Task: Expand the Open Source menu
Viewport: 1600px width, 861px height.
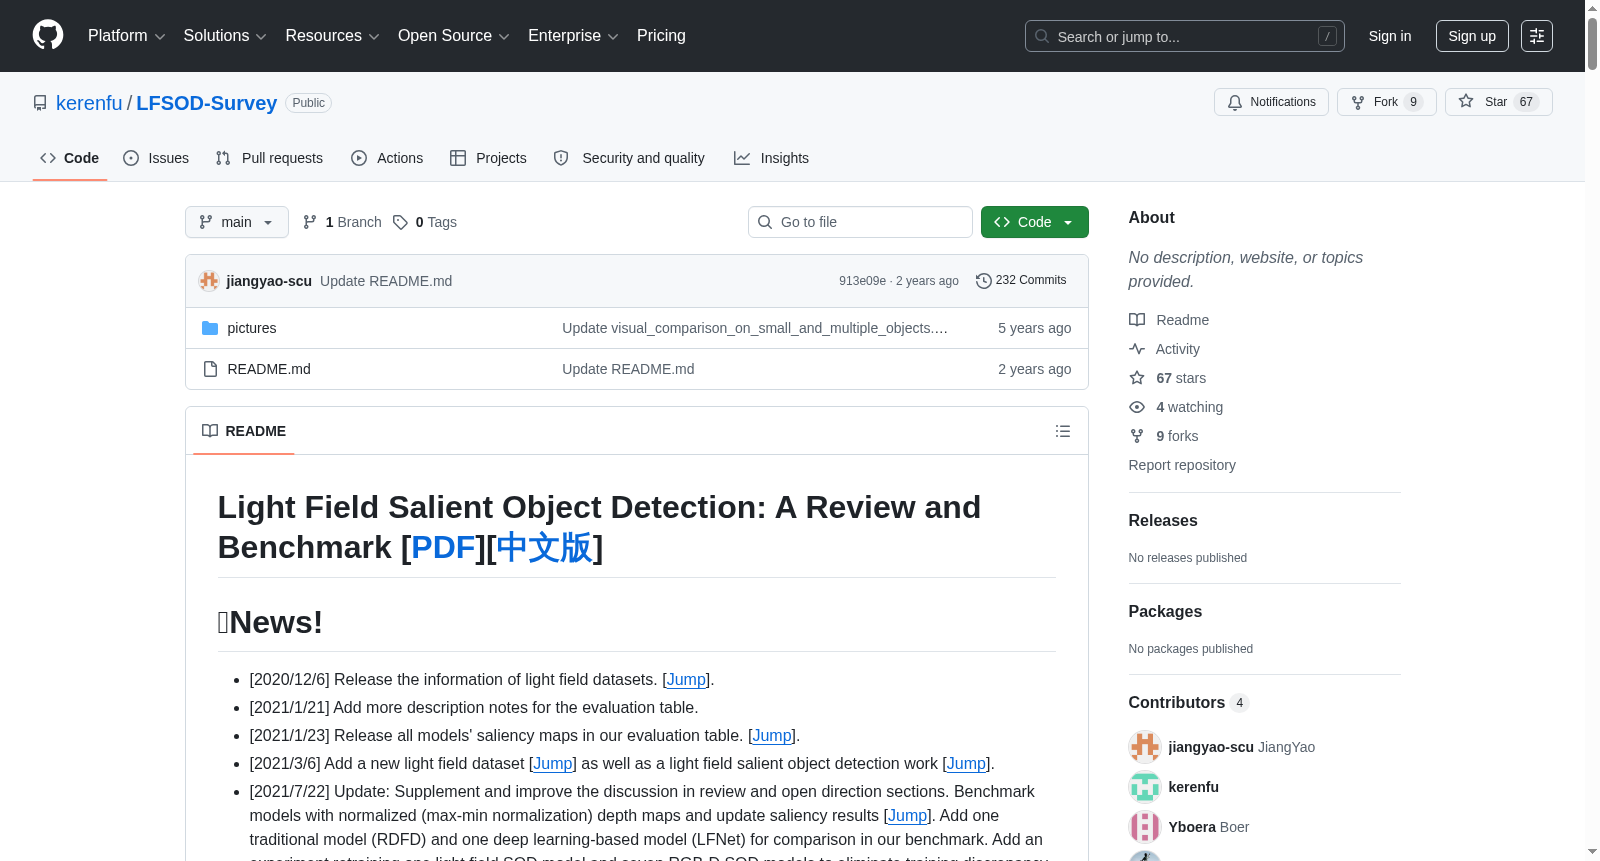Action: click(453, 36)
